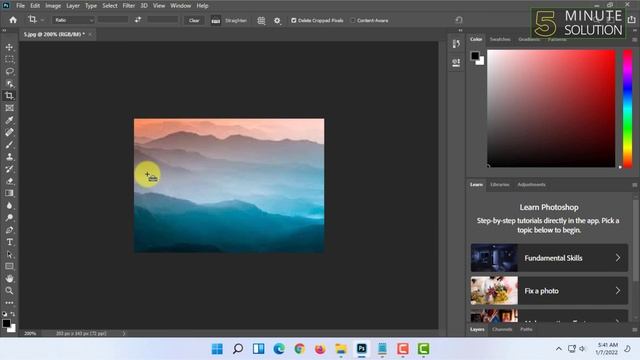Open the crop overlay grid options
Screen dimensions: 640x360
261,20
